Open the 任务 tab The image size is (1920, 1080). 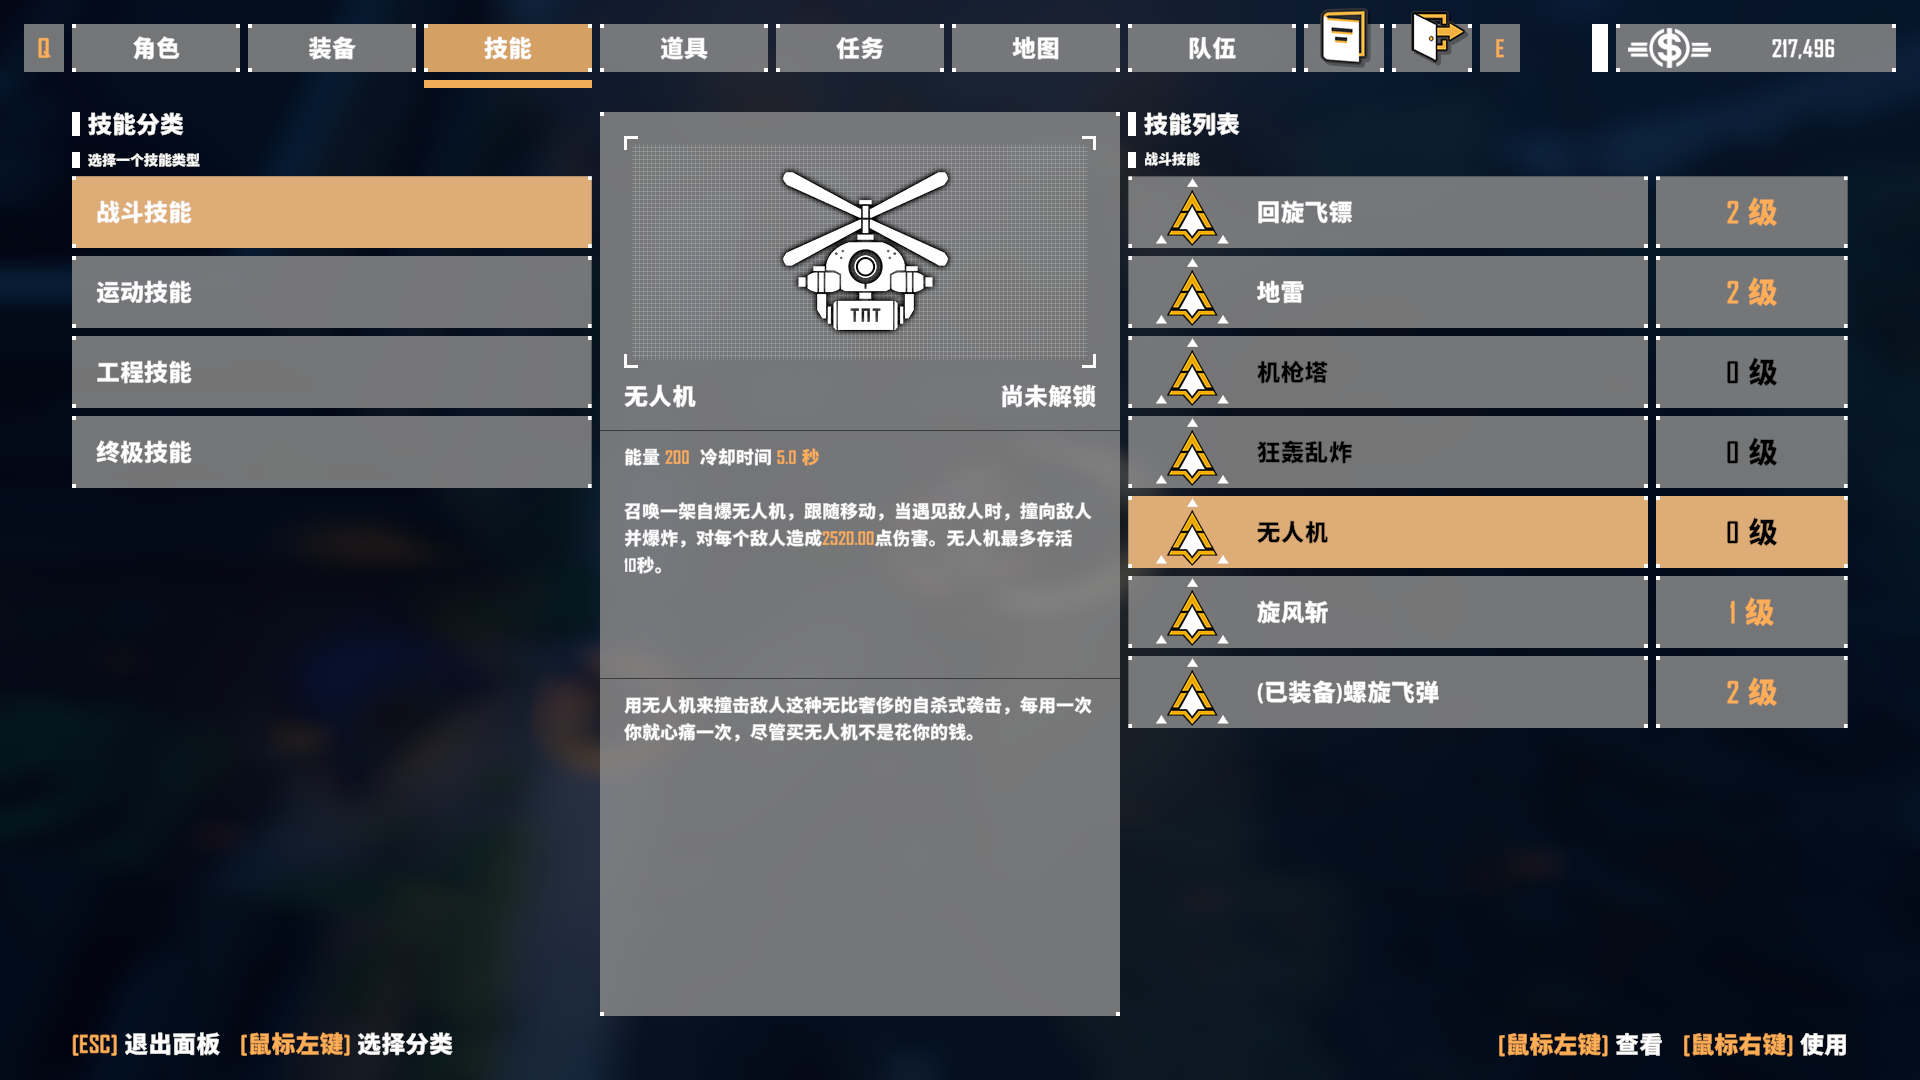[x=860, y=48]
